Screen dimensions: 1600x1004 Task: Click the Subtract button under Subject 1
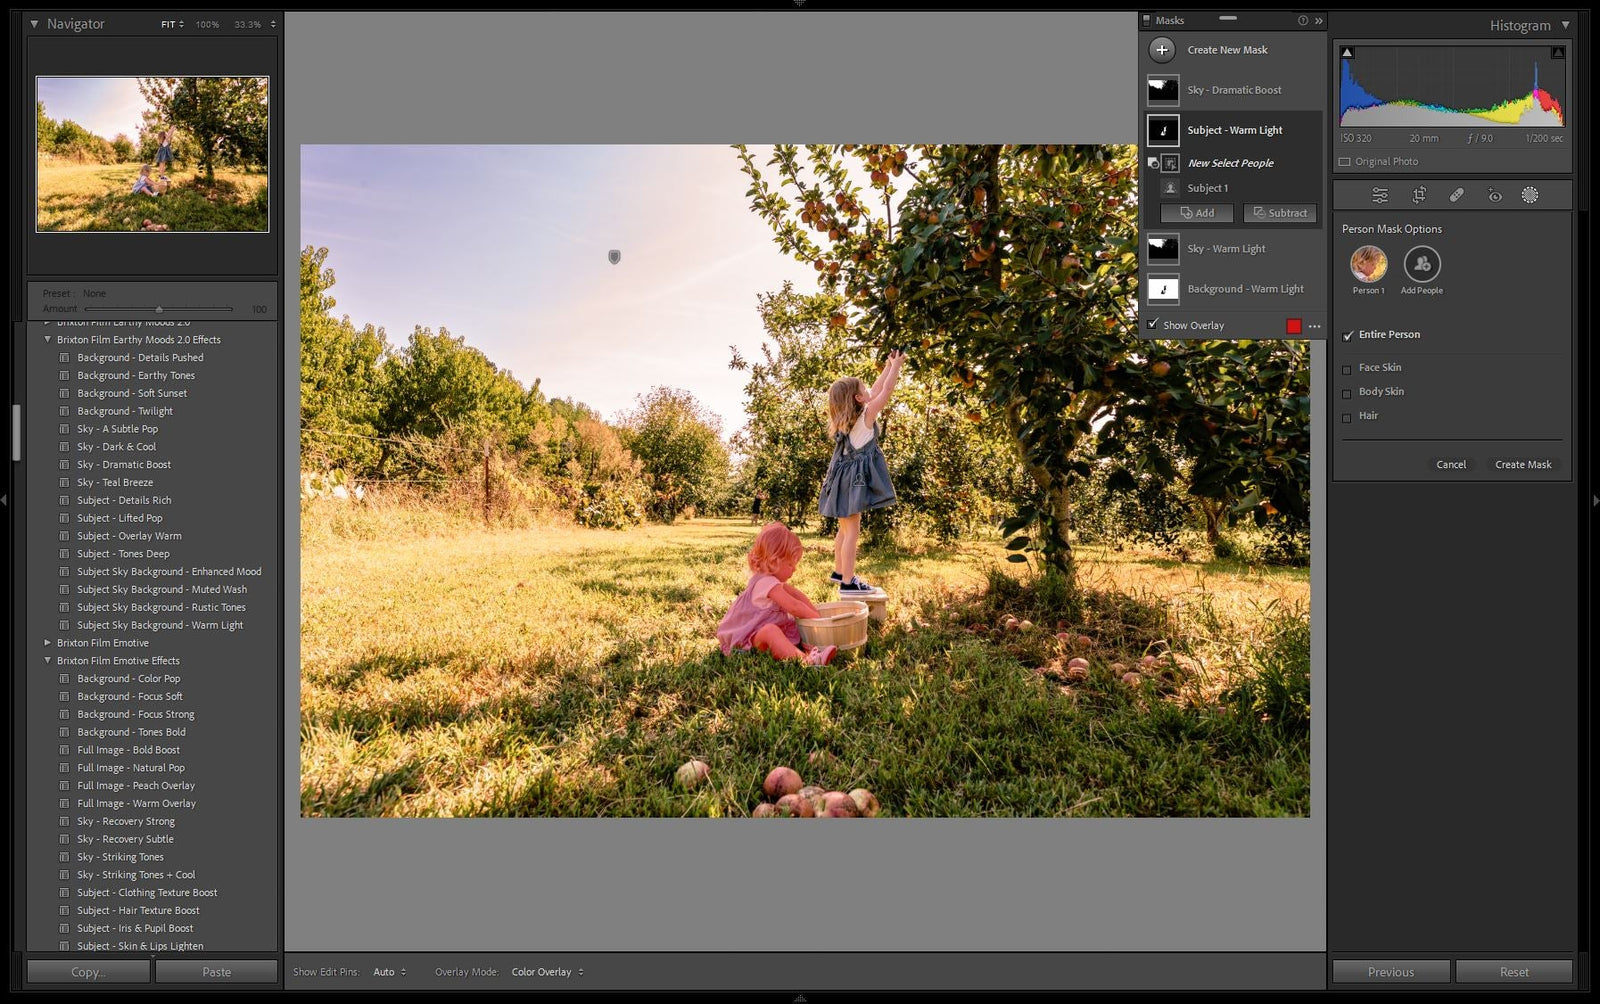(1279, 213)
